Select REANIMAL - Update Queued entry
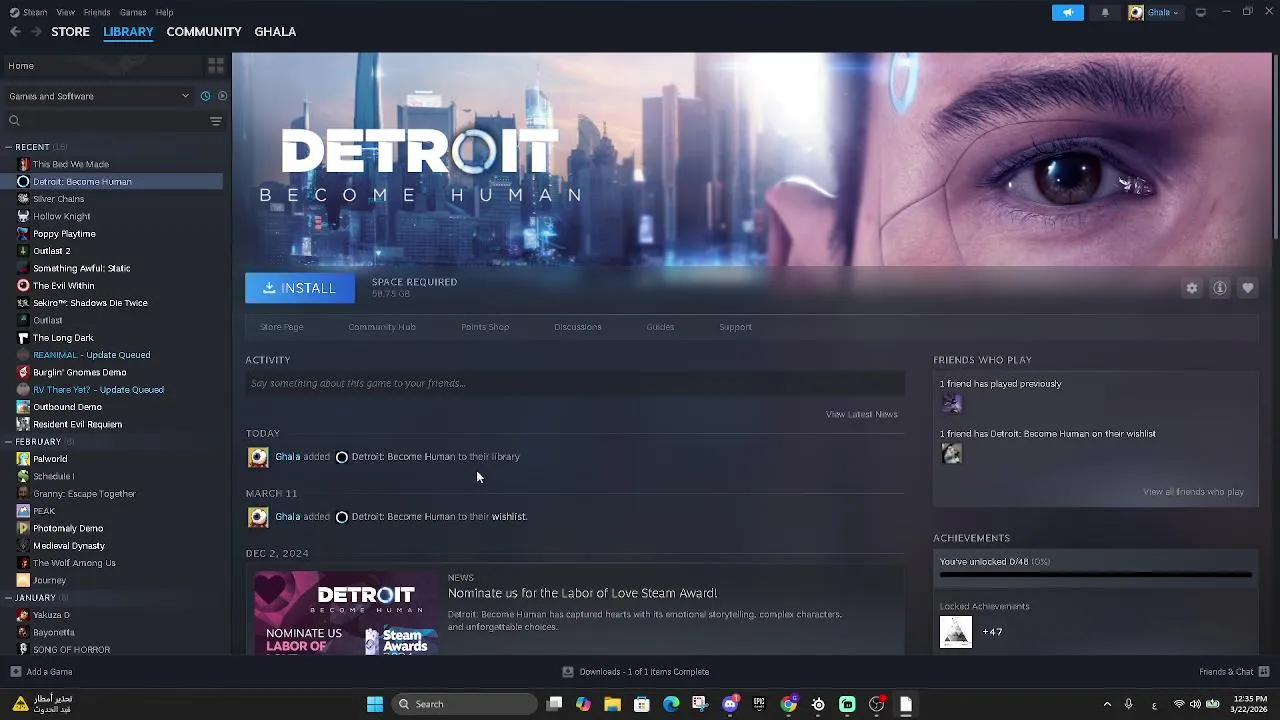The height and width of the screenshot is (720, 1280). click(x=91, y=355)
